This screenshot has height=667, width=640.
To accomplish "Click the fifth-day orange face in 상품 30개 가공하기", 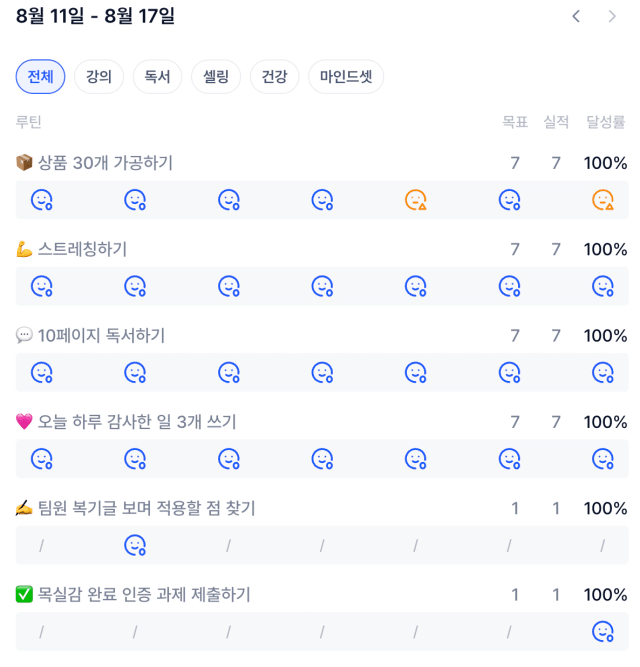I will tap(415, 200).
